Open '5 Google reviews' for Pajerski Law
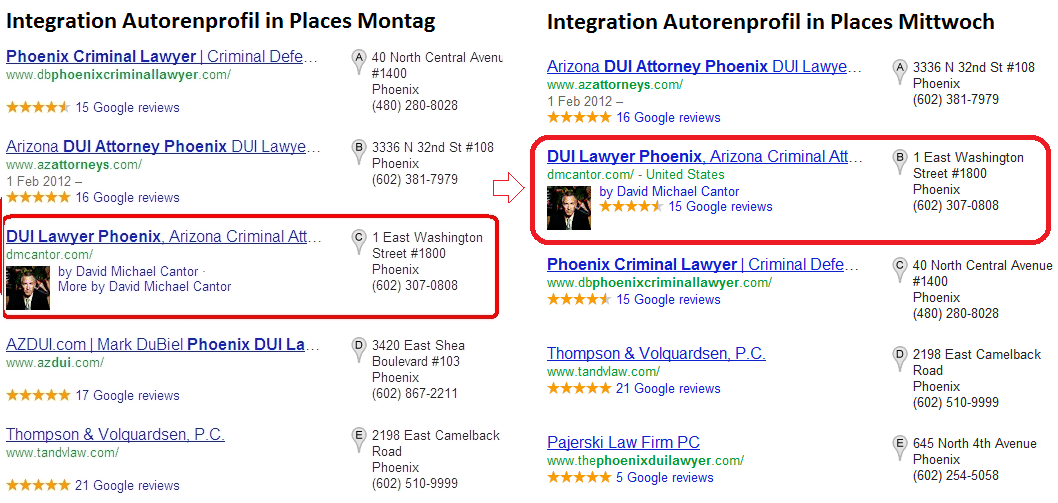 pyautogui.click(x=665, y=477)
